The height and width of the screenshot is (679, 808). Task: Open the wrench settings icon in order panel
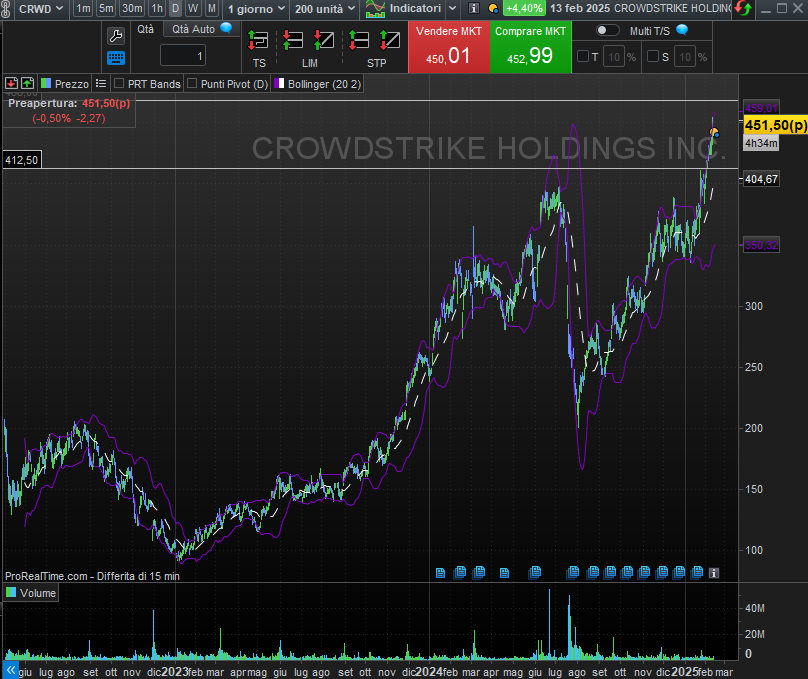(116, 35)
